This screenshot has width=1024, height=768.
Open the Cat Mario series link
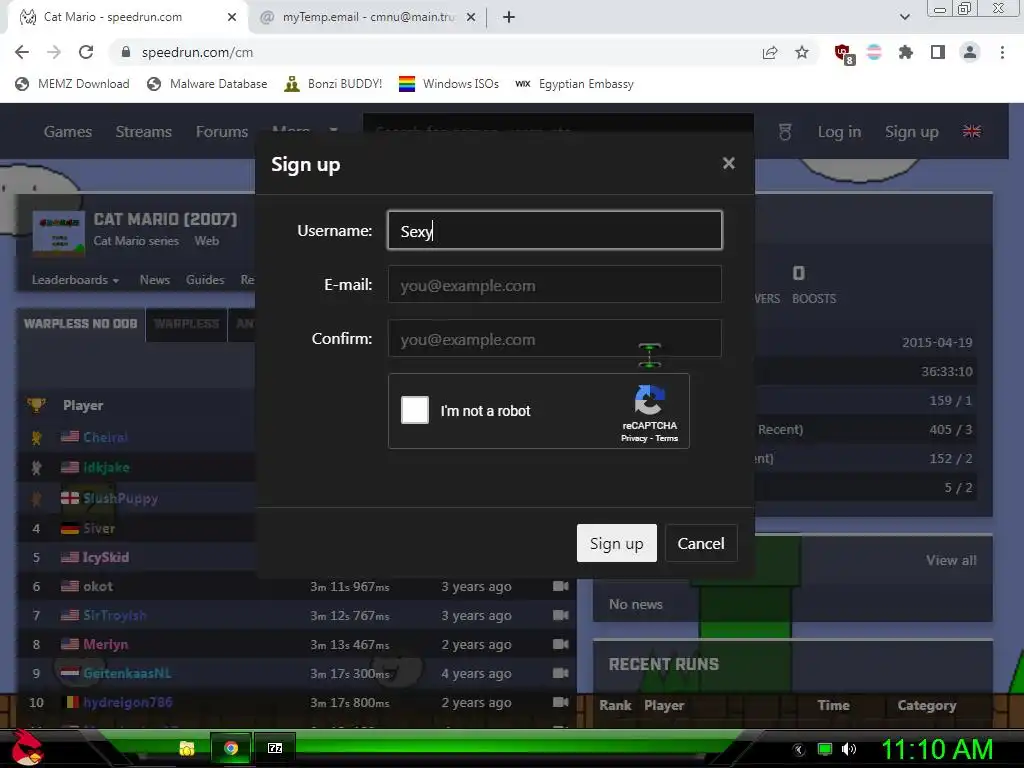point(136,240)
